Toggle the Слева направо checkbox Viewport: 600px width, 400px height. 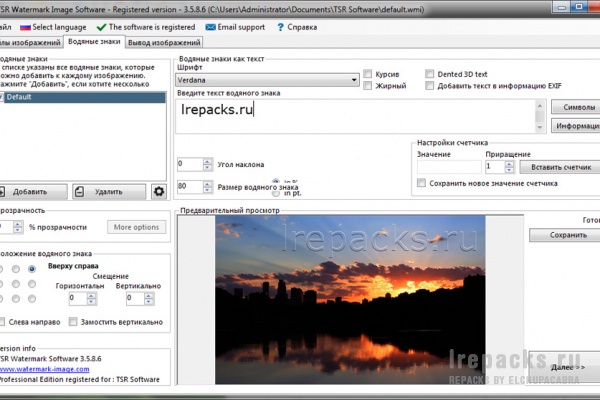(2, 322)
